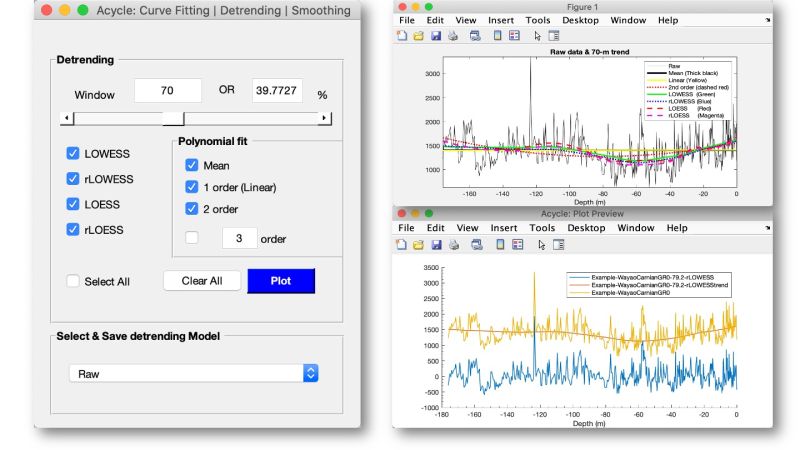Click New Figure icon in Figure 1 toolbar
This screenshot has height=450, width=800.
tap(402, 36)
